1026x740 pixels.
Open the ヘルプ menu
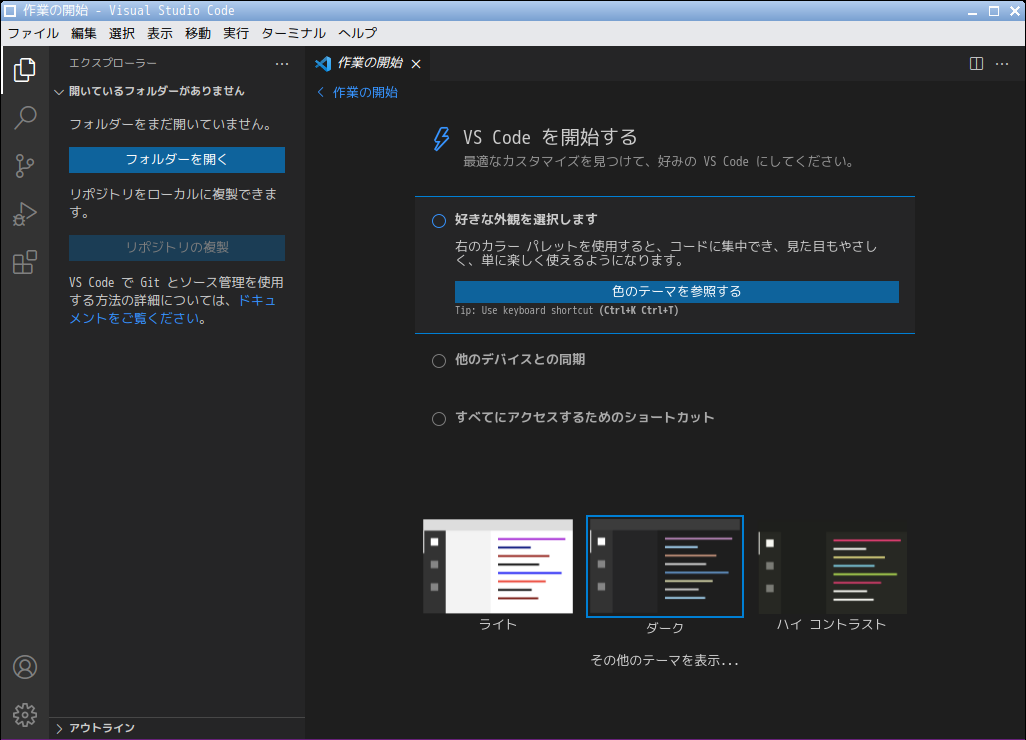[x=357, y=33]
